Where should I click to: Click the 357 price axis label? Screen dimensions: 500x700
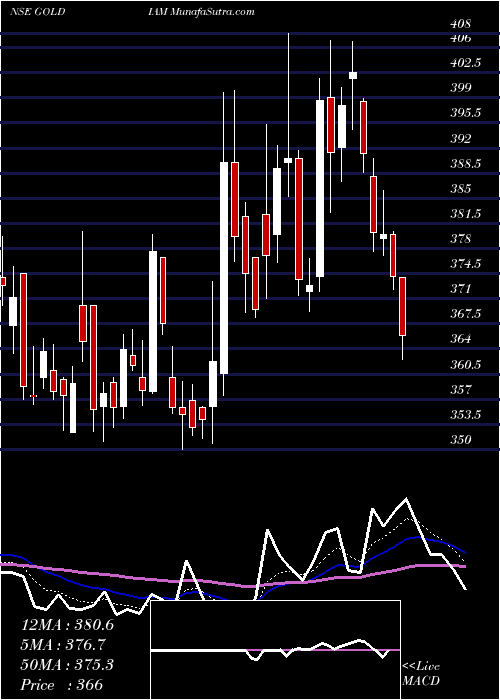click(x=461, y=390)
